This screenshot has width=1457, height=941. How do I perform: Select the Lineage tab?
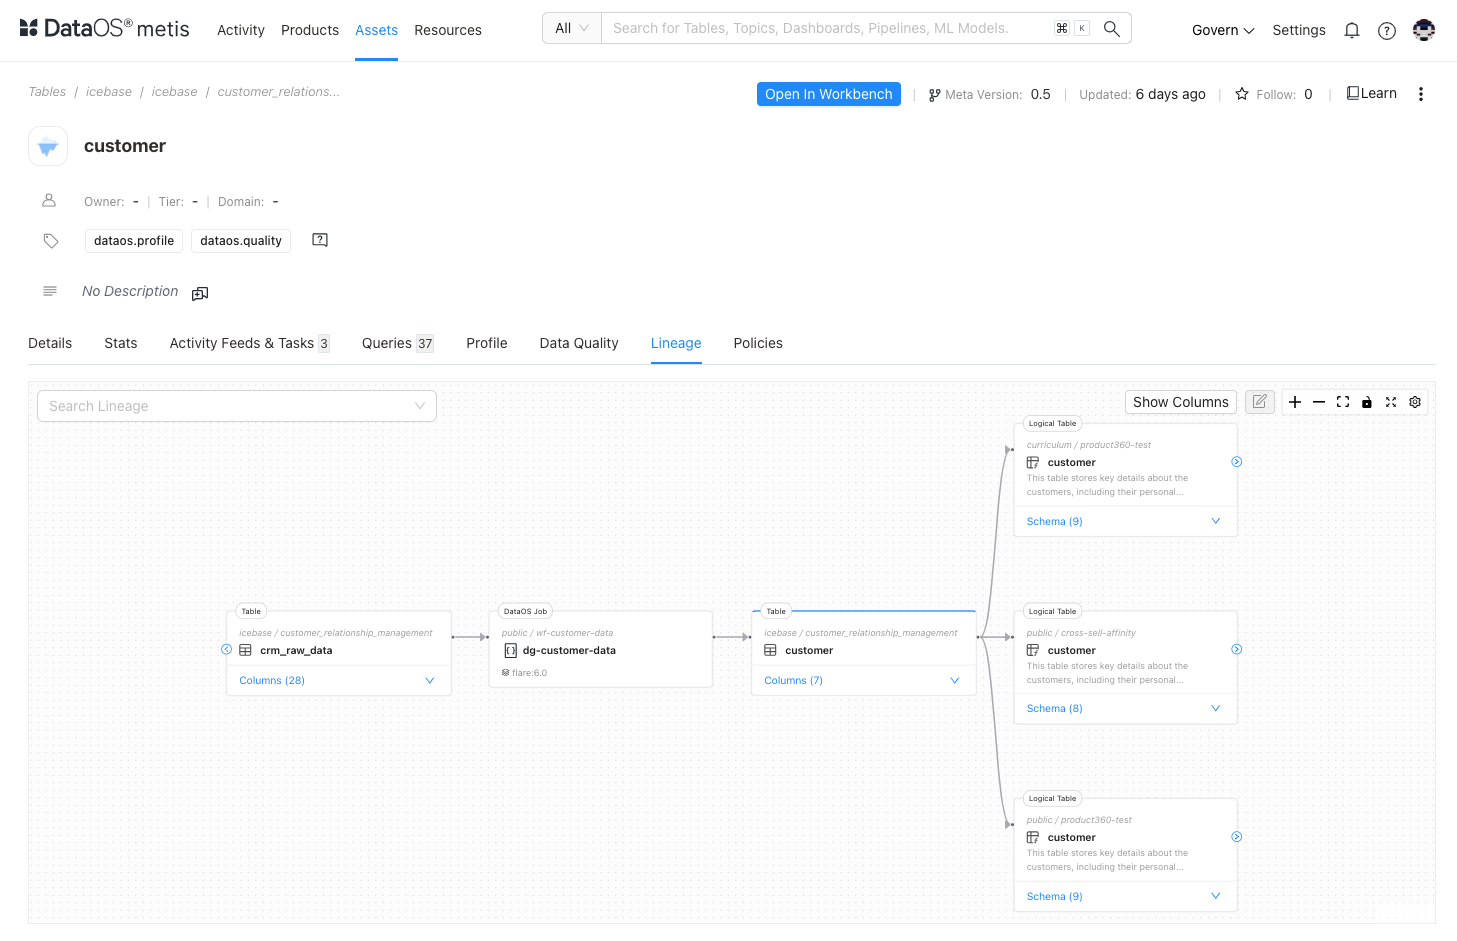pos(676,343)
